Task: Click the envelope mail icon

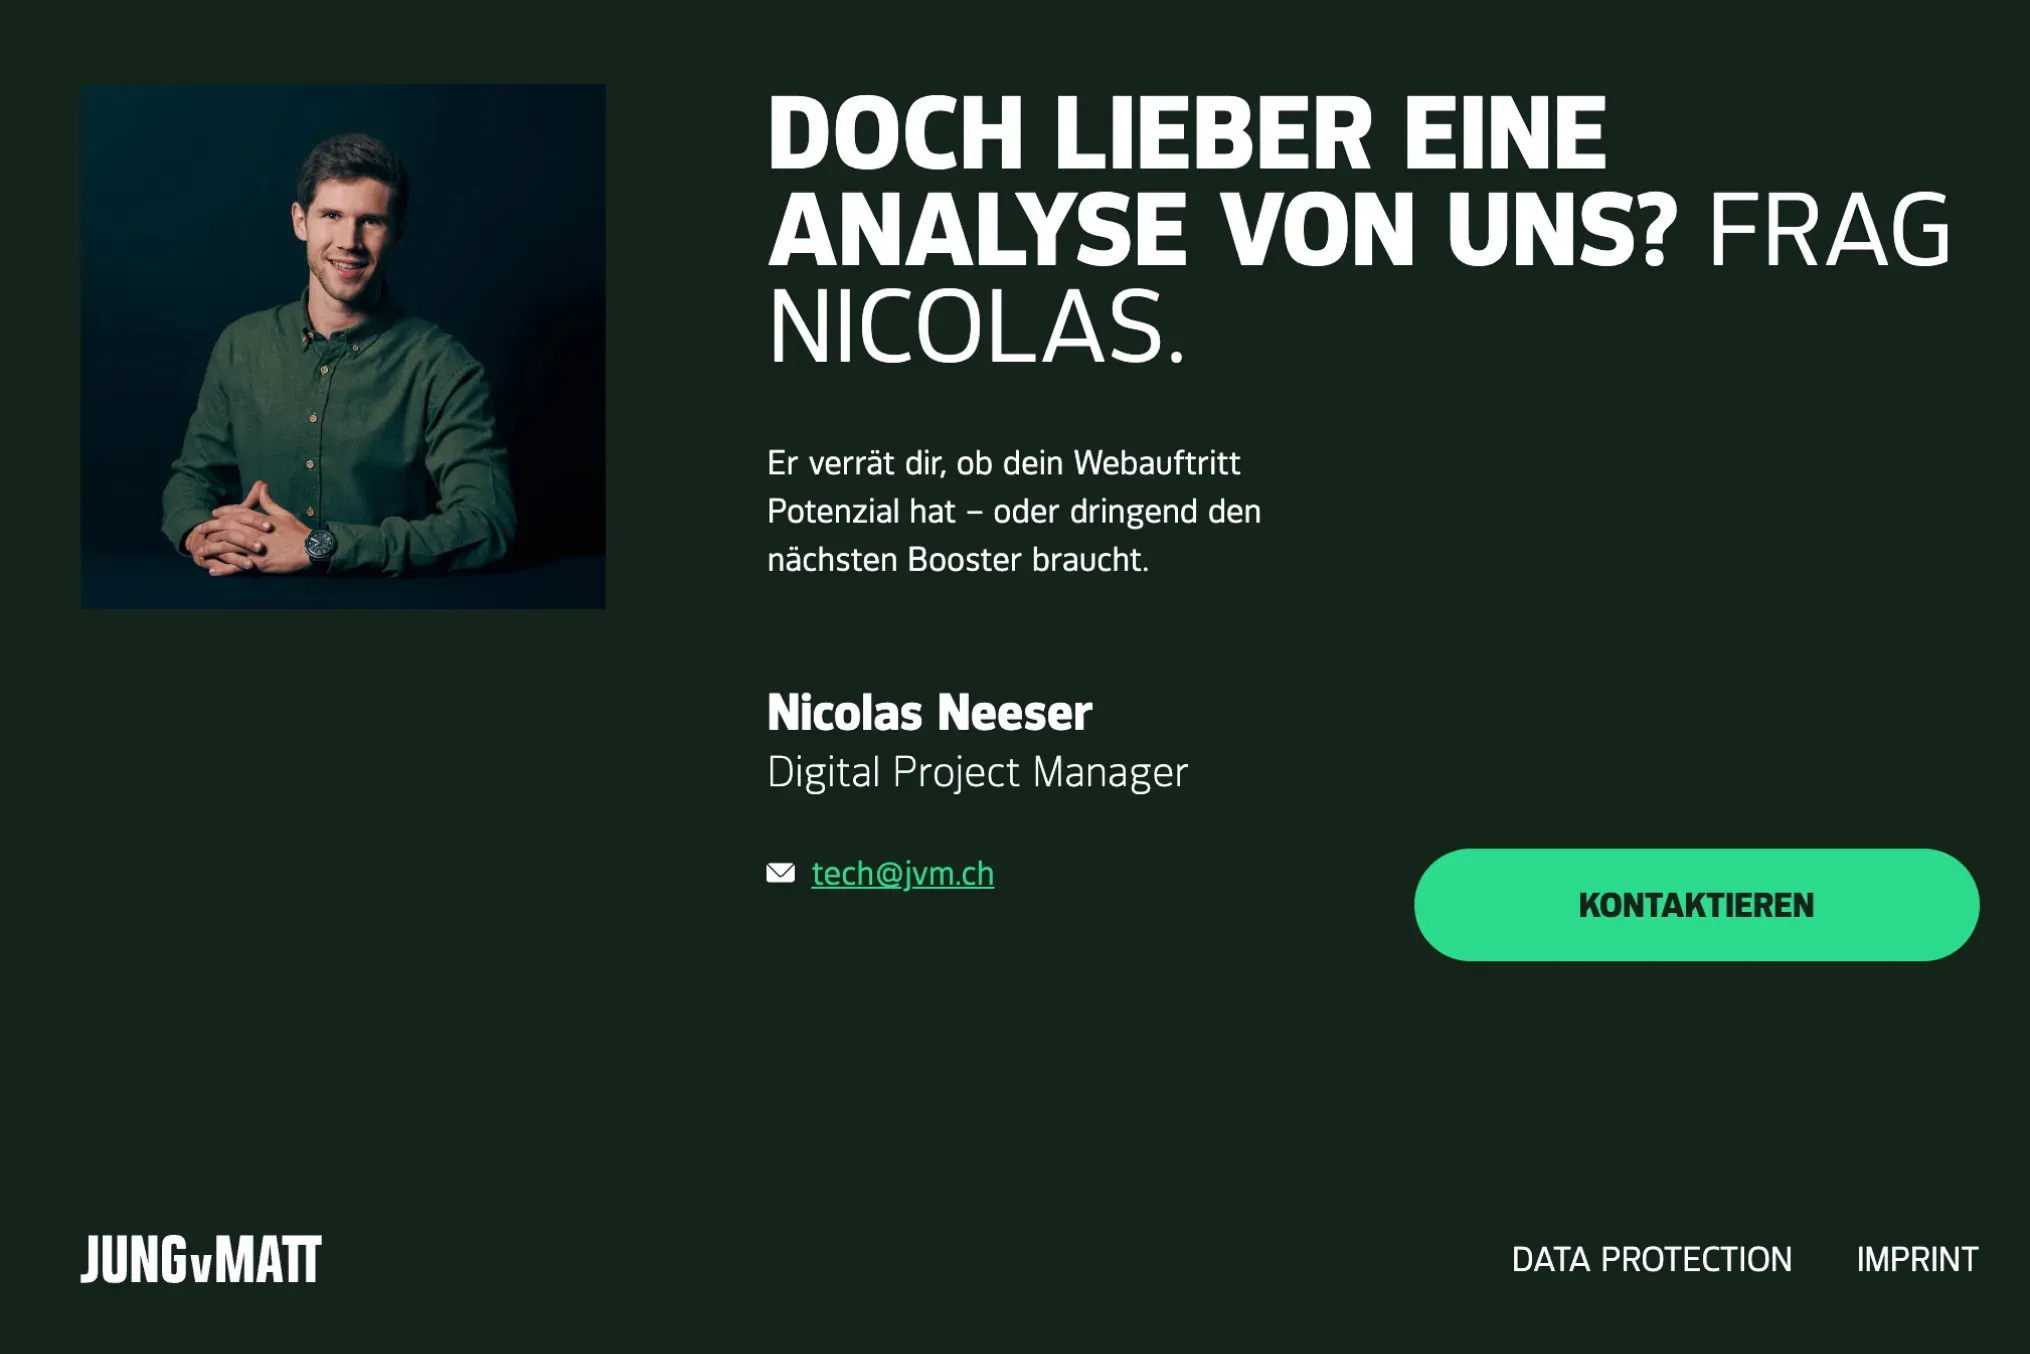Action: click(781, 873)
